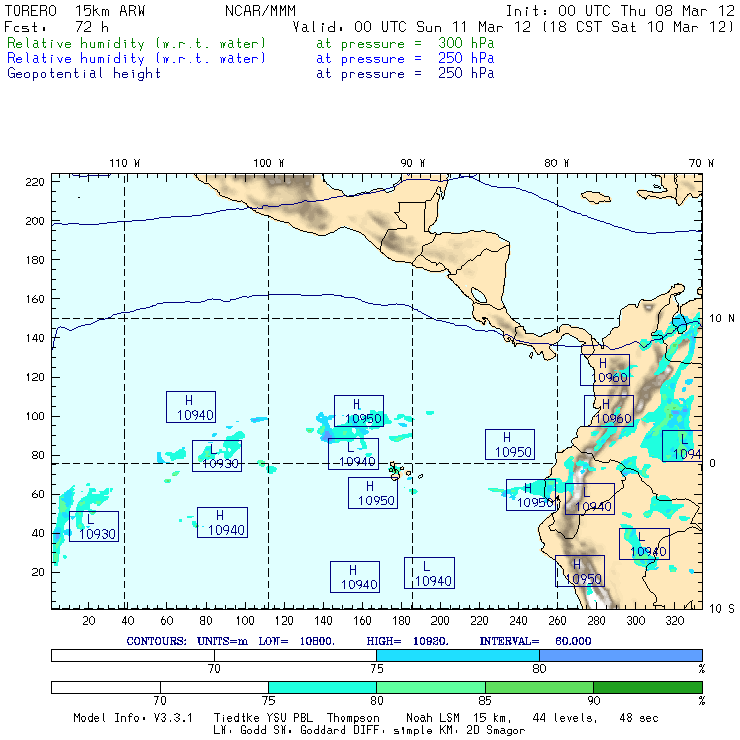Select the '90 W' longitude label

pos(412,163)
